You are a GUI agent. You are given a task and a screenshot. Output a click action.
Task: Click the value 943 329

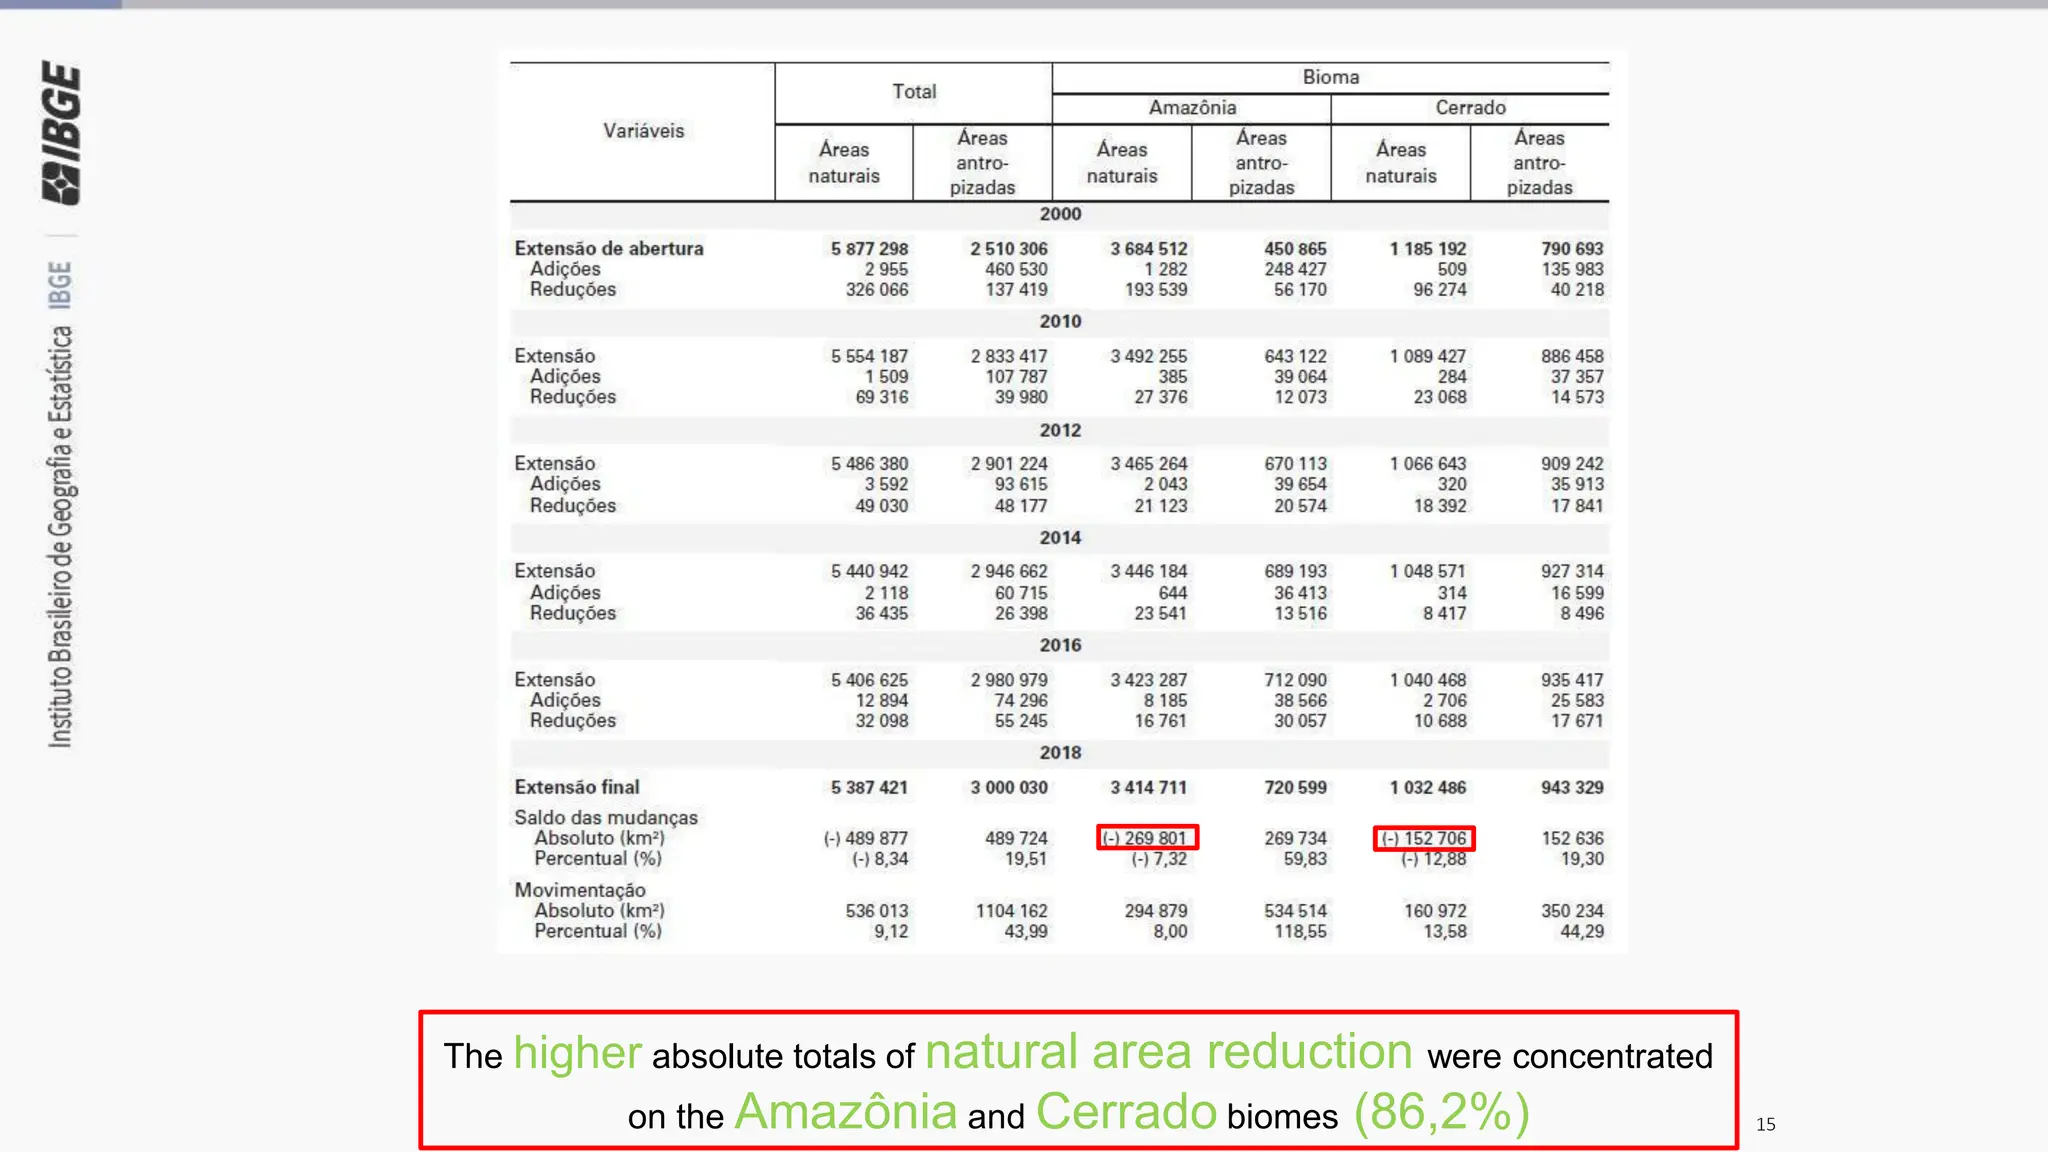click(x=1572, y=788)
